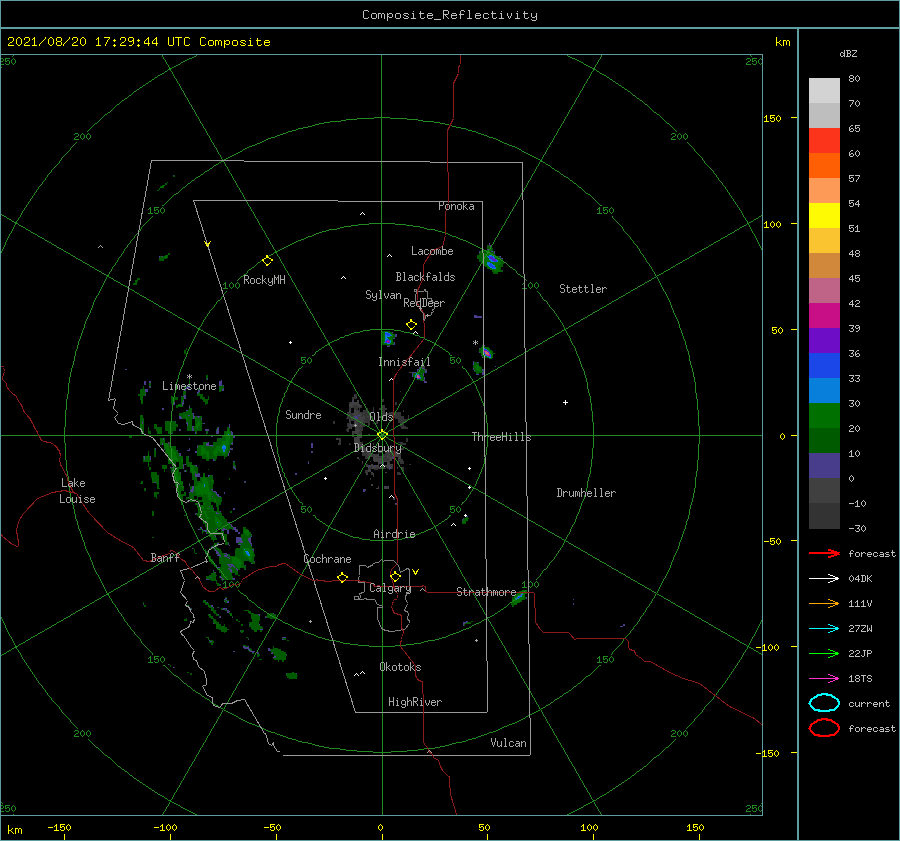This screenshot has width=900, height=841.
Task: Click the cyan 27ZW arrow icon
Action: tap(824, 629)
